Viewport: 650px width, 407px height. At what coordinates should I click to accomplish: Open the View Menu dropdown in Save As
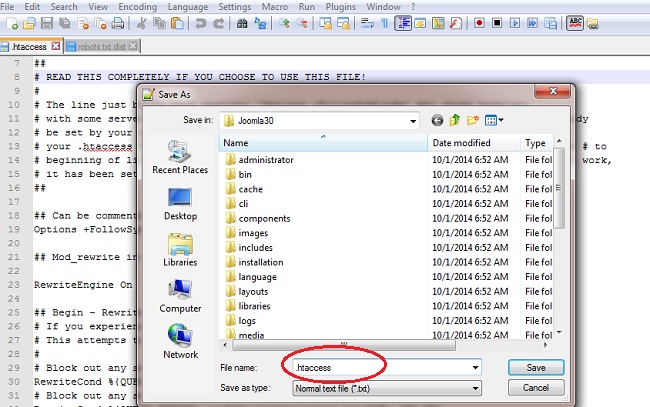pyautogui.click(x=494, y=120)
